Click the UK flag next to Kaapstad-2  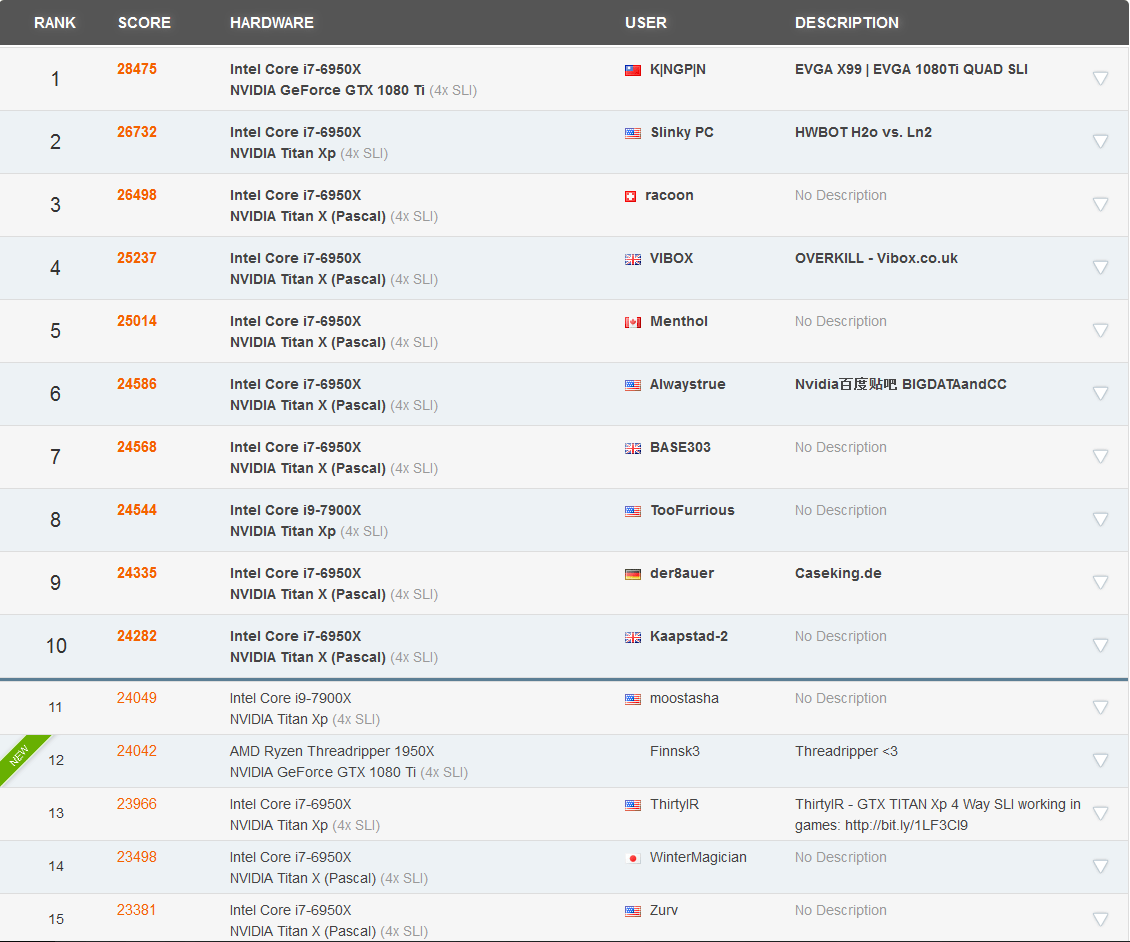point(633,637)
